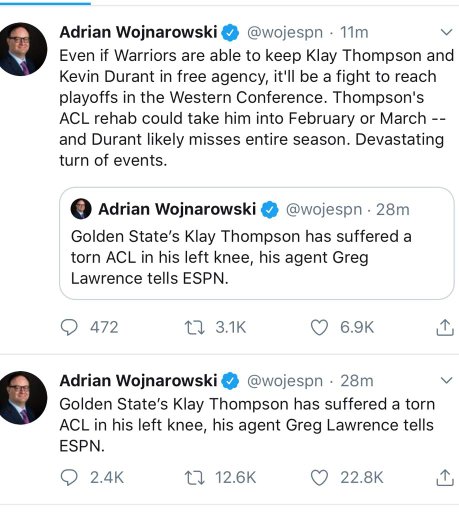Retweet the tweet with 3.1K retweets
Viewport: 459px width, 512px height.
click(195, 327)
